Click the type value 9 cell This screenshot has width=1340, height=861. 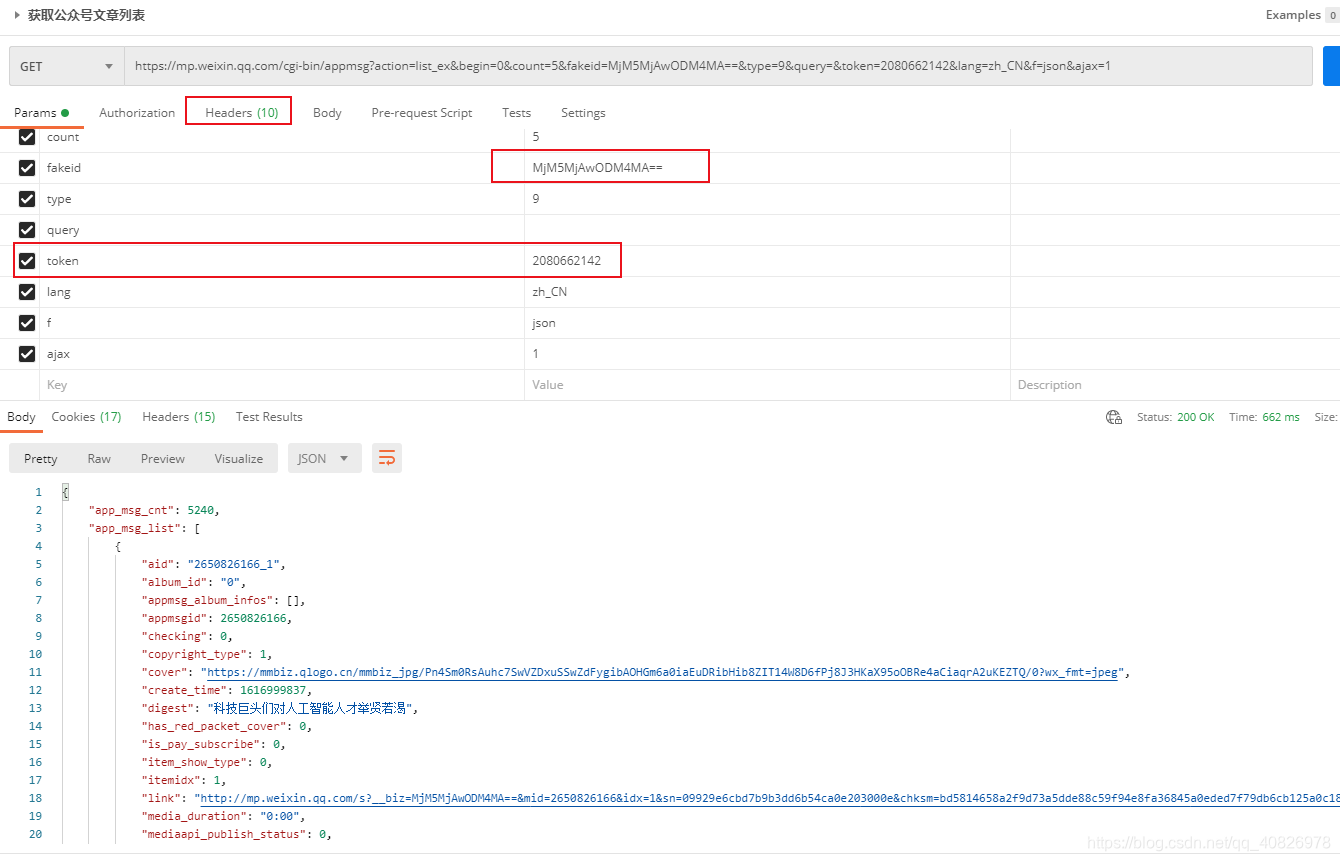(x=767, y=199)
